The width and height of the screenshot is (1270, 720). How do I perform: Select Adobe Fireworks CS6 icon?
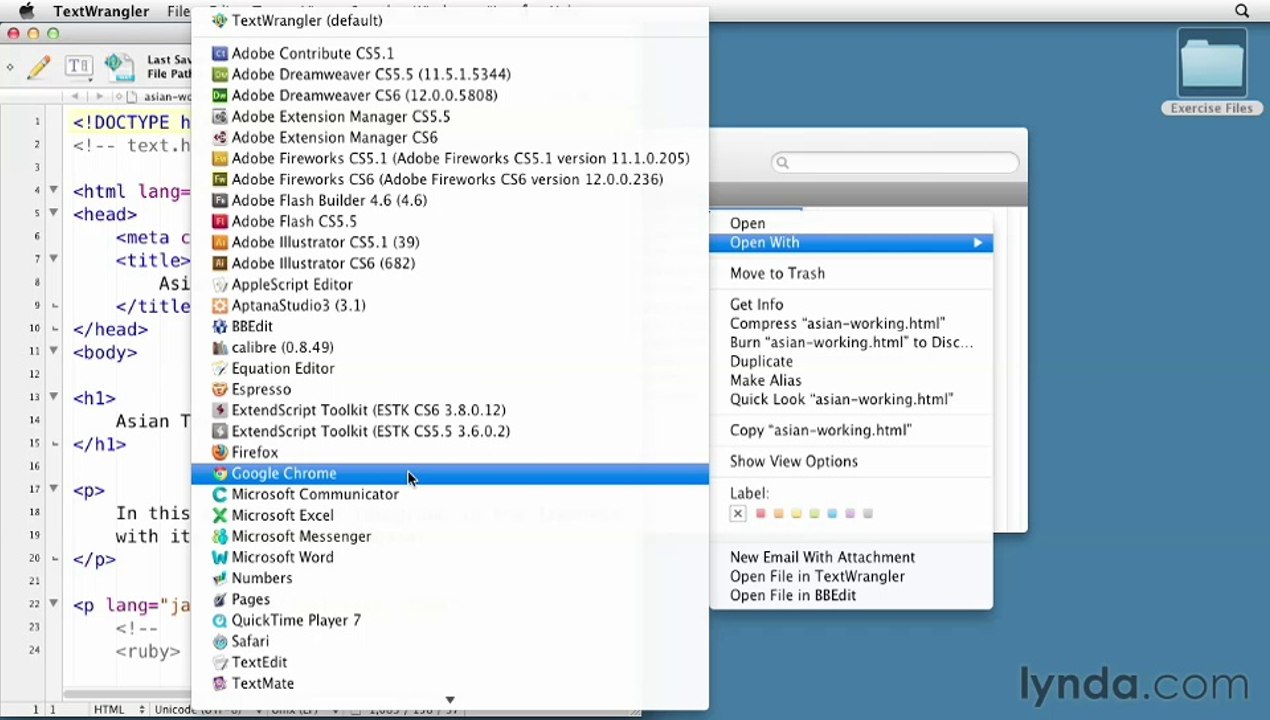pos(220,179)
